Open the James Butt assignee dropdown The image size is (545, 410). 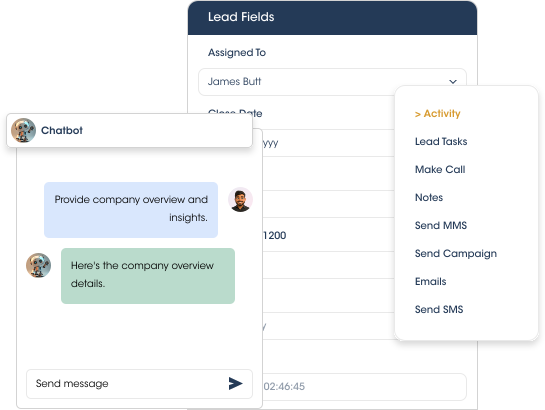332,82
